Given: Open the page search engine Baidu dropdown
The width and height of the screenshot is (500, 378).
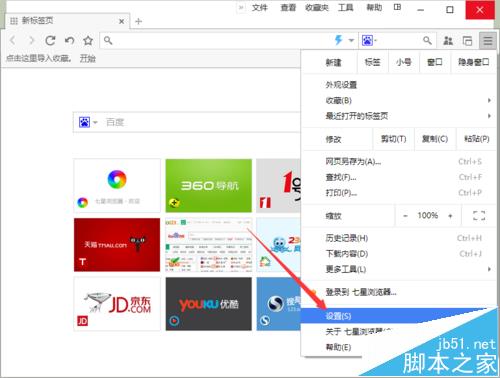Looking at the screenshot, I should pos(88,122).
